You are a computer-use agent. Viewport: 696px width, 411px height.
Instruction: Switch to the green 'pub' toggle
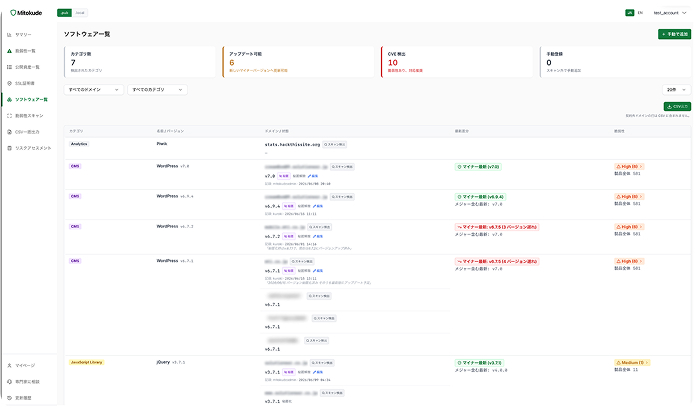(x=64, y=13)
